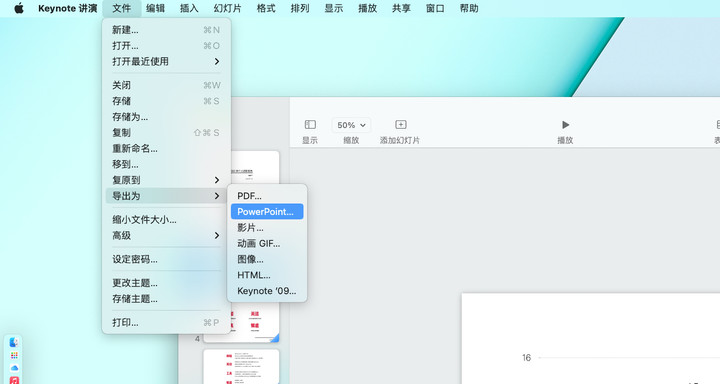Open the 窗口 menu
This screenshot has height=384, width=720.
(435, 8)
